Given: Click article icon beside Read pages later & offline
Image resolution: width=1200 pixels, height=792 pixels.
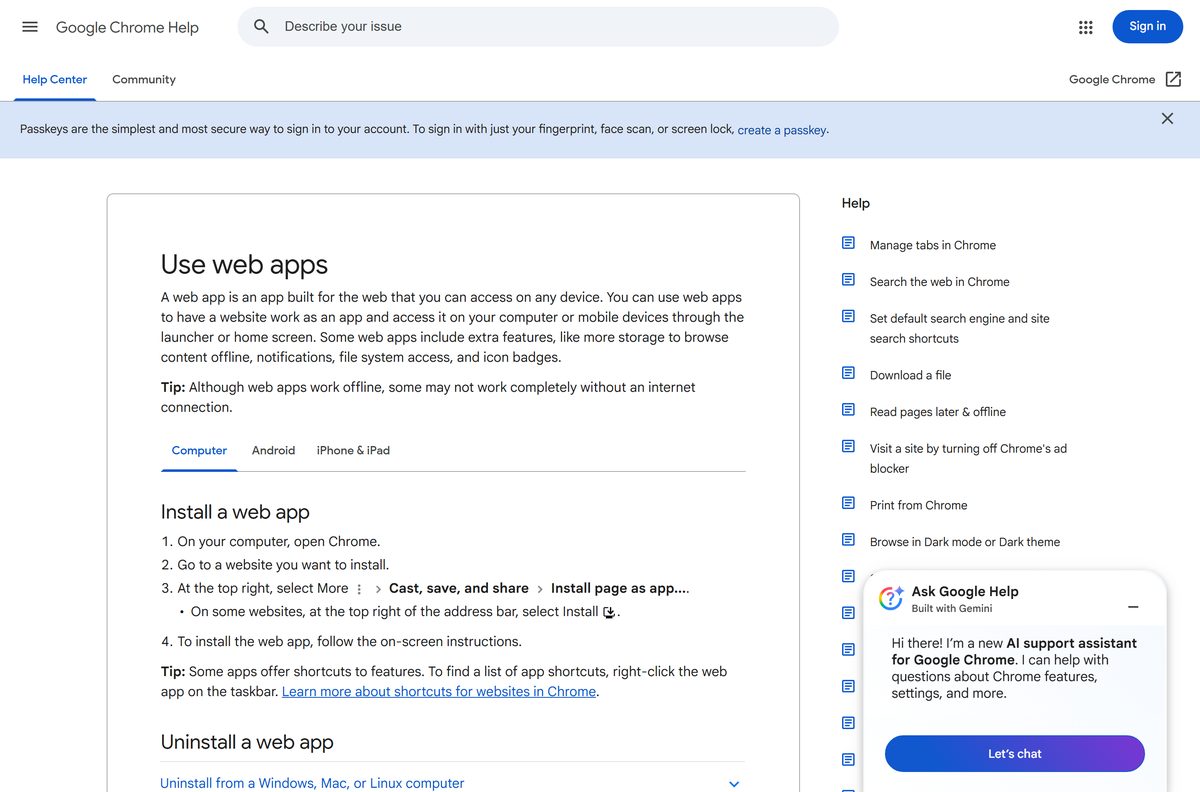Looking at the screenshot, I should 848,410.
